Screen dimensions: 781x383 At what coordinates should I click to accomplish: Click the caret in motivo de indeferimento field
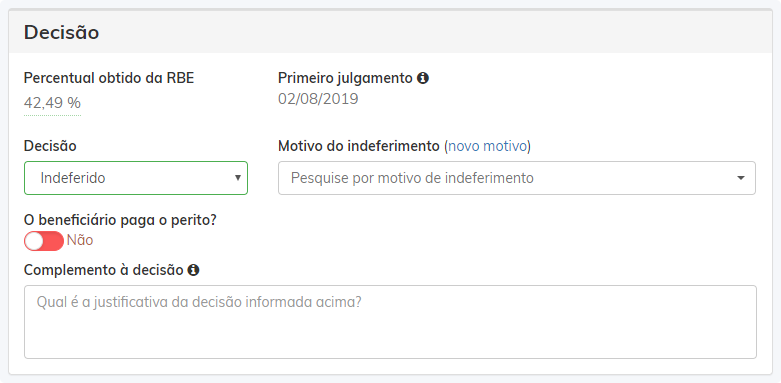(741, 178)
